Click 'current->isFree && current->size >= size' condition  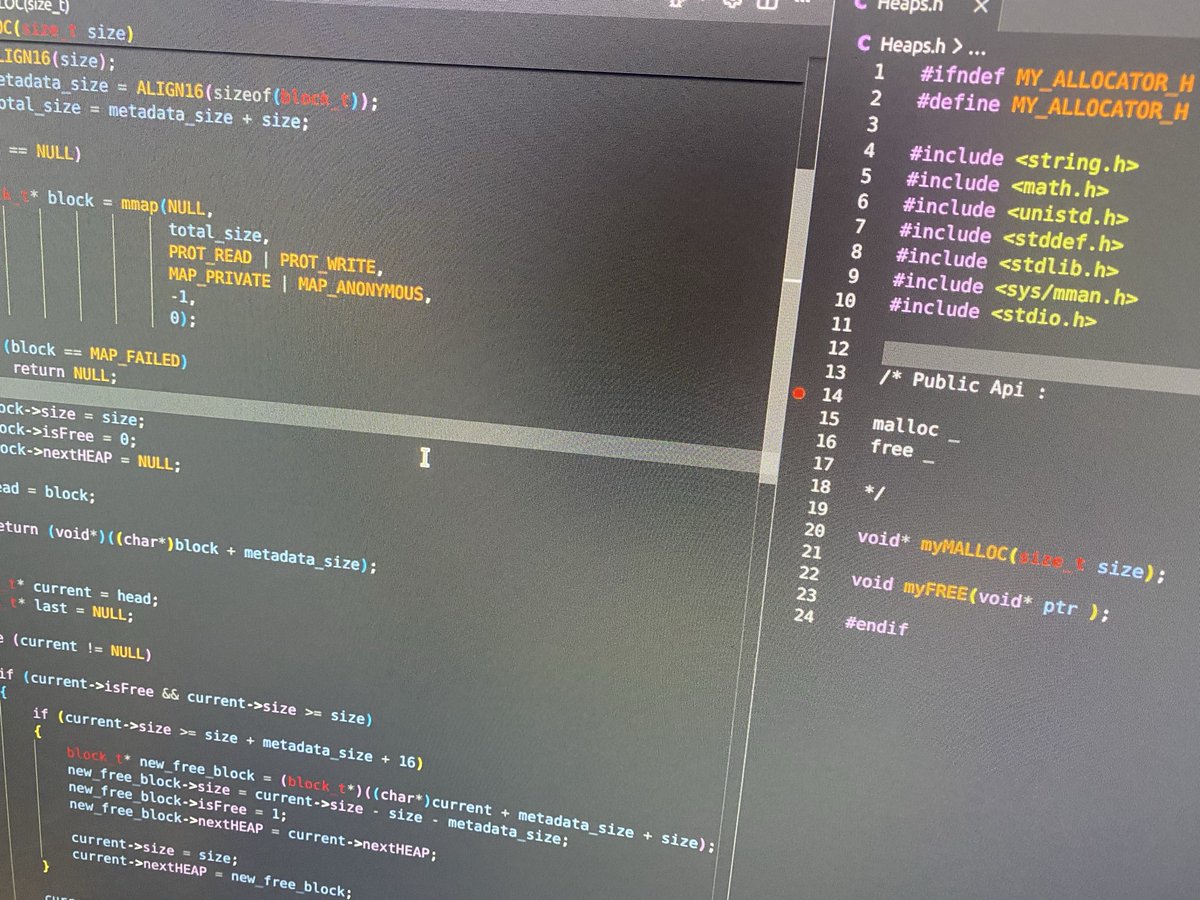pos(196,700)
